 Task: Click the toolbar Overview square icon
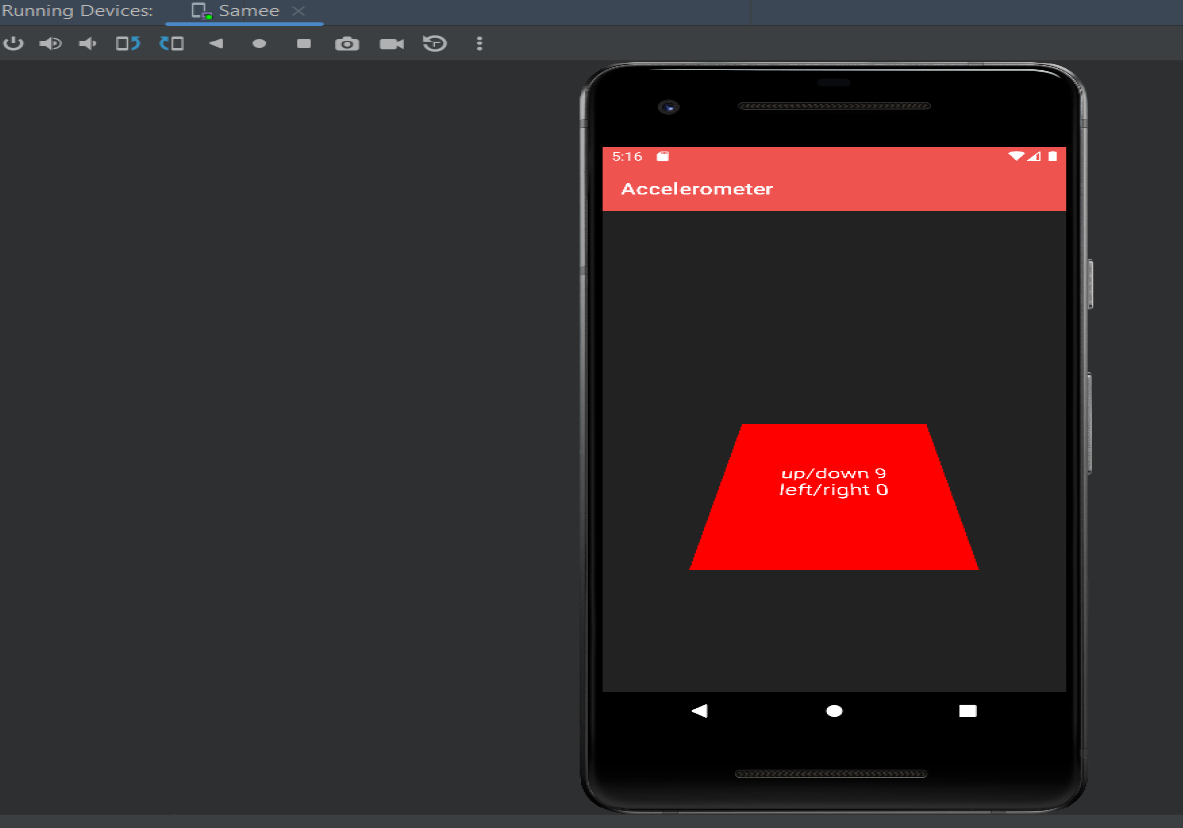point(304,44)
